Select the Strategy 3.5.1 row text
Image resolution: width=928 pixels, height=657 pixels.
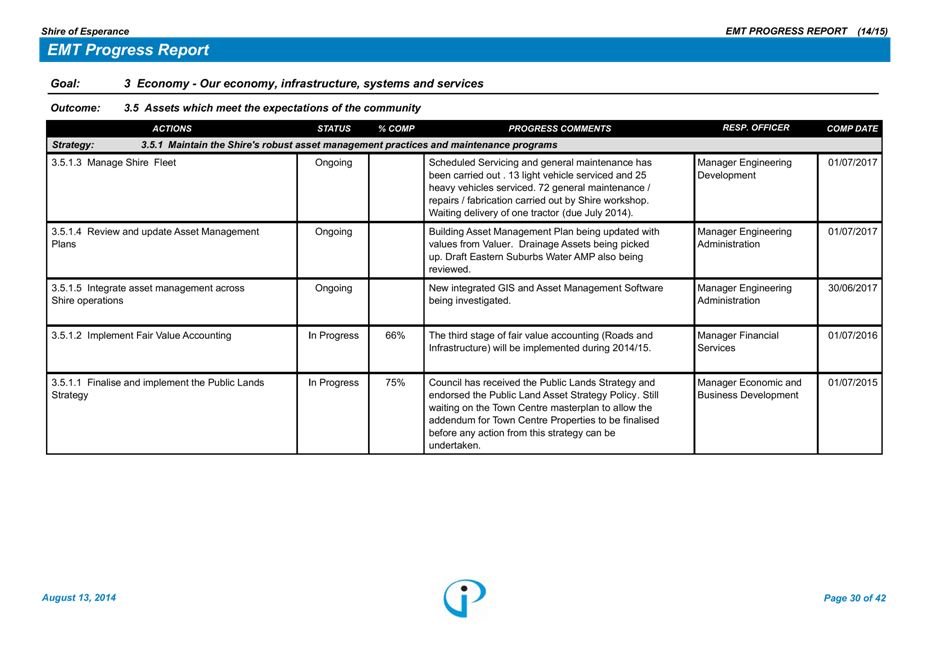[x=349, y=145]
